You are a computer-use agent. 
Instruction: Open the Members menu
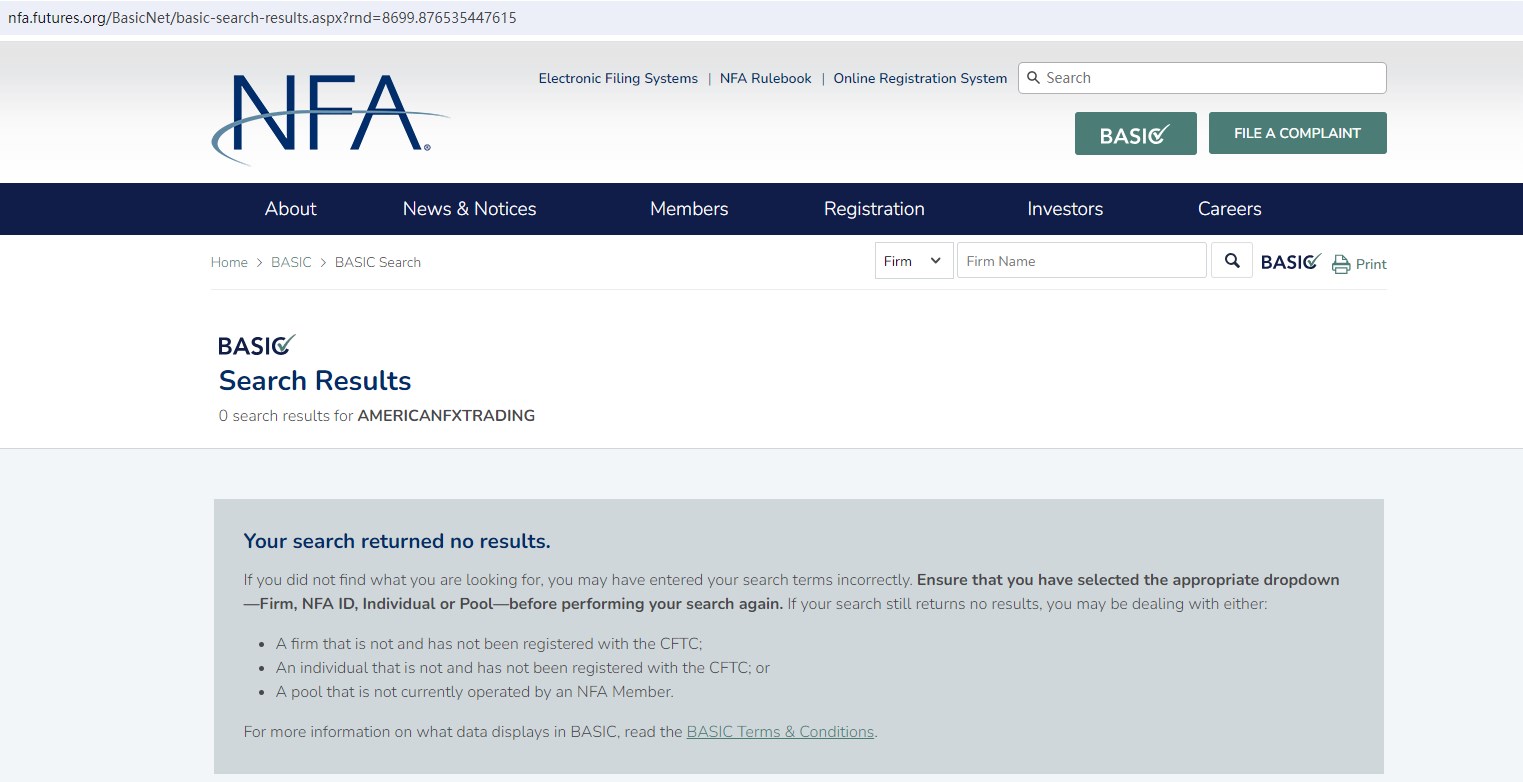689,209
